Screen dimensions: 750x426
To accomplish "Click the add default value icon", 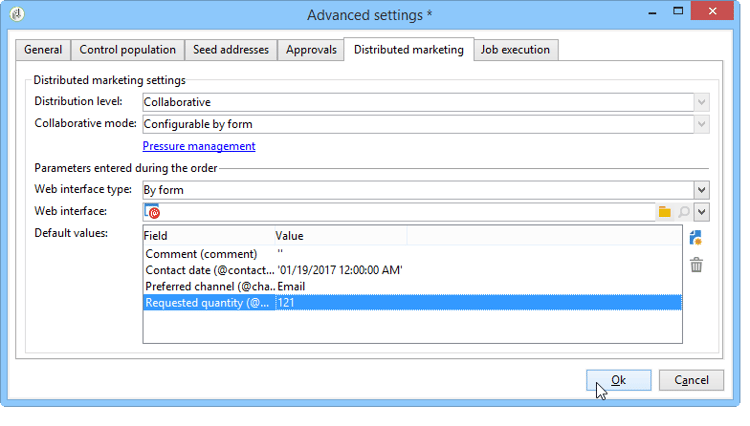I will [x=697, y=237].
